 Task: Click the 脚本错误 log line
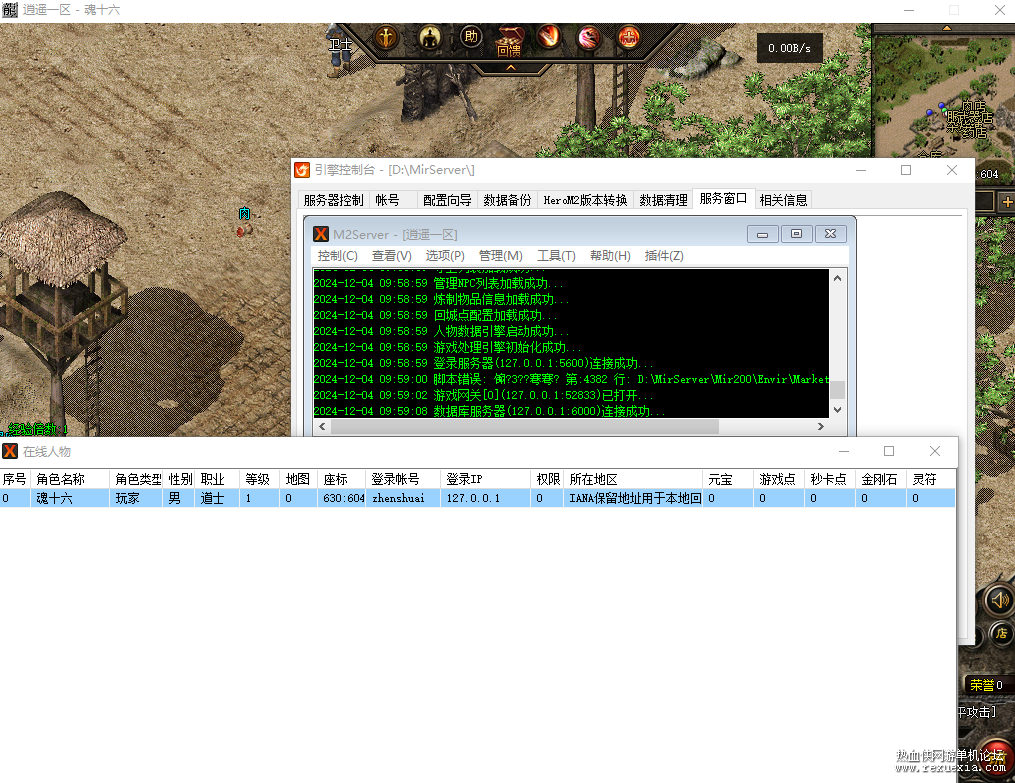[571, 379]
